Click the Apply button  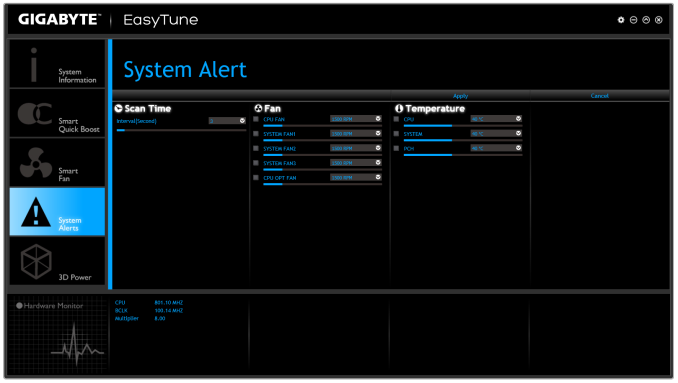pos(461,96)
